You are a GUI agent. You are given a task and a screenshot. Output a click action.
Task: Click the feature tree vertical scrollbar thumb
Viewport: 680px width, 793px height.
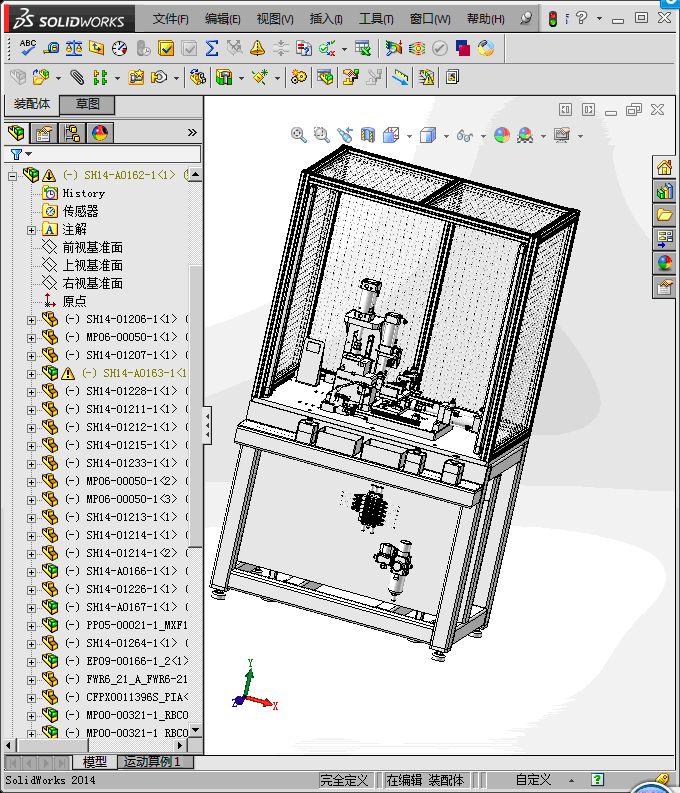coord(196,406)
